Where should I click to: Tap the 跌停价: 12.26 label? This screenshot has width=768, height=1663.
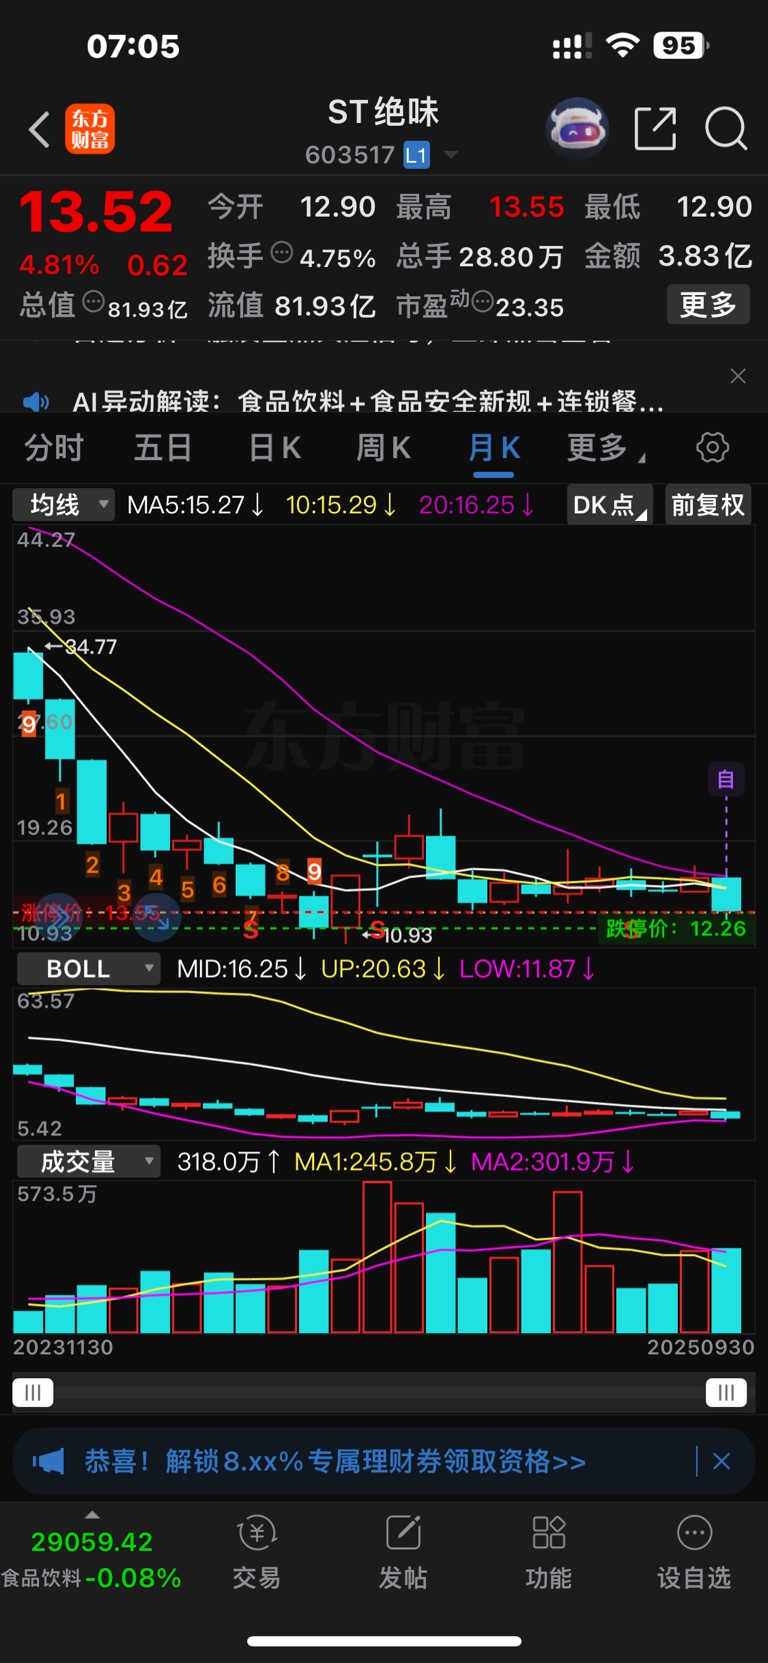(676, 928)
